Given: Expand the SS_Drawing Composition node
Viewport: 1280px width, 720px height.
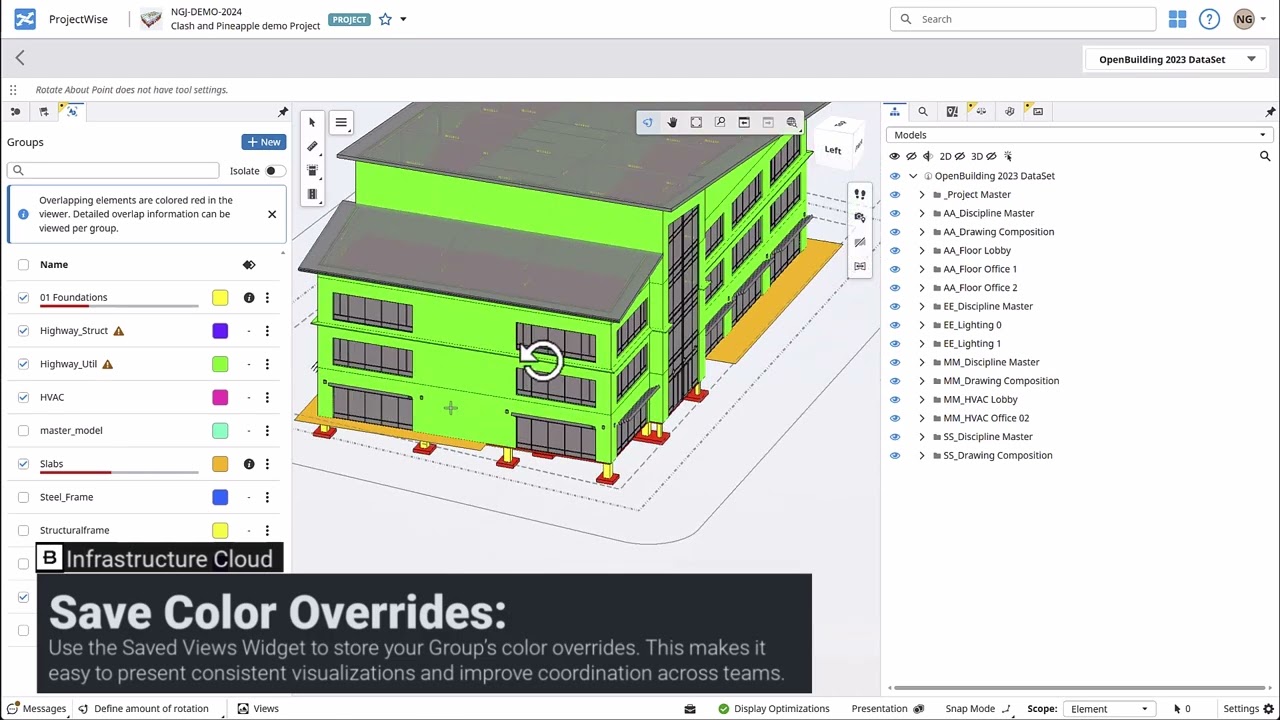Looking at the screenshot, I should pos(922,455).
